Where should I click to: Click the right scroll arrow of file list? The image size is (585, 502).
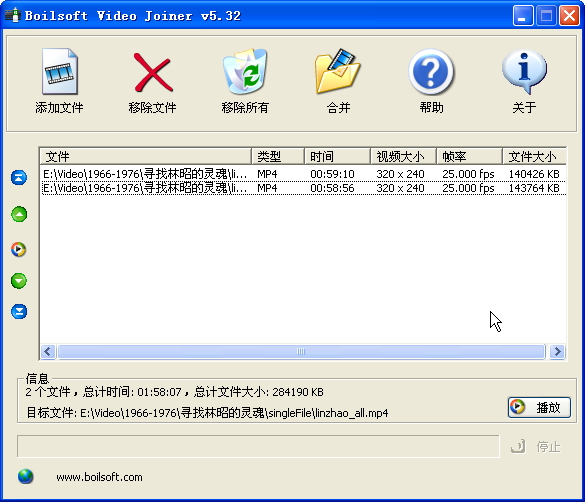click(557, 351)
